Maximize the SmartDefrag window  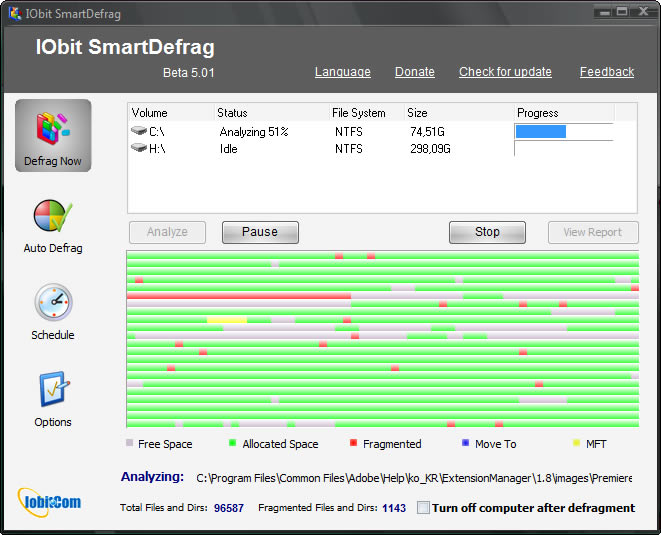pyautogui.click(x=622, y=12)
